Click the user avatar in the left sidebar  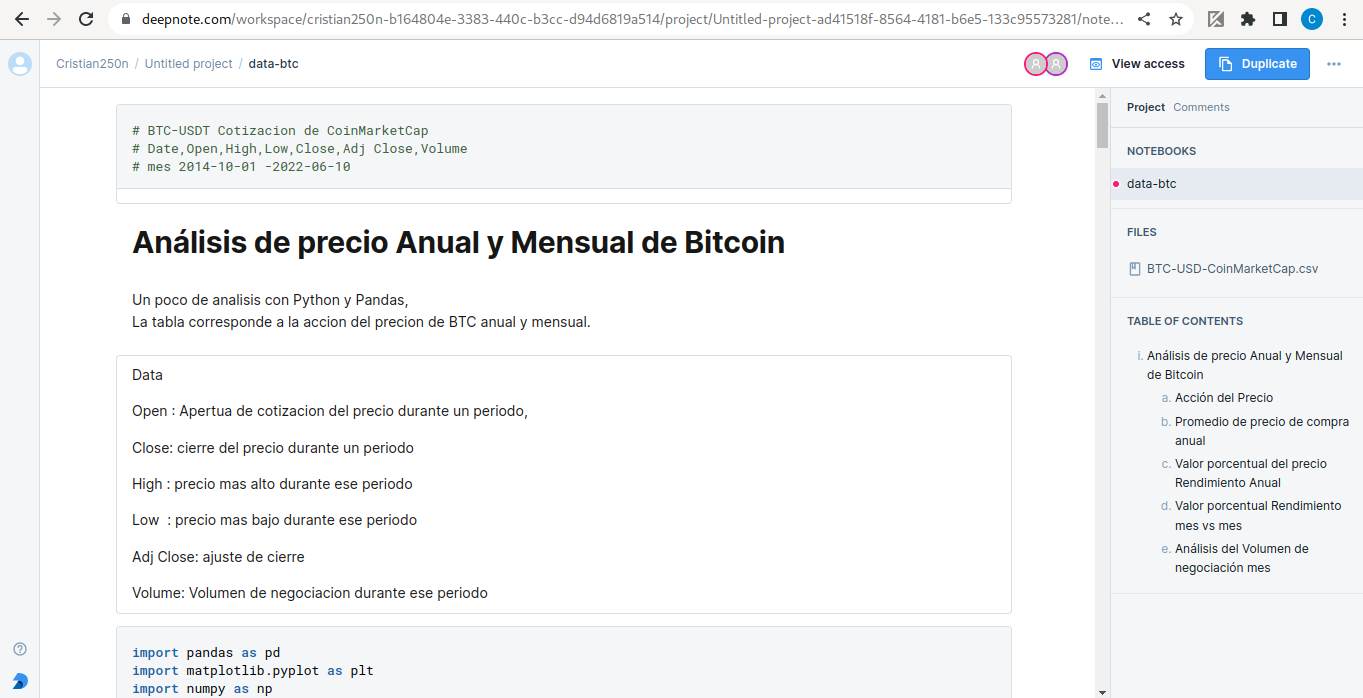click(20, 64)
